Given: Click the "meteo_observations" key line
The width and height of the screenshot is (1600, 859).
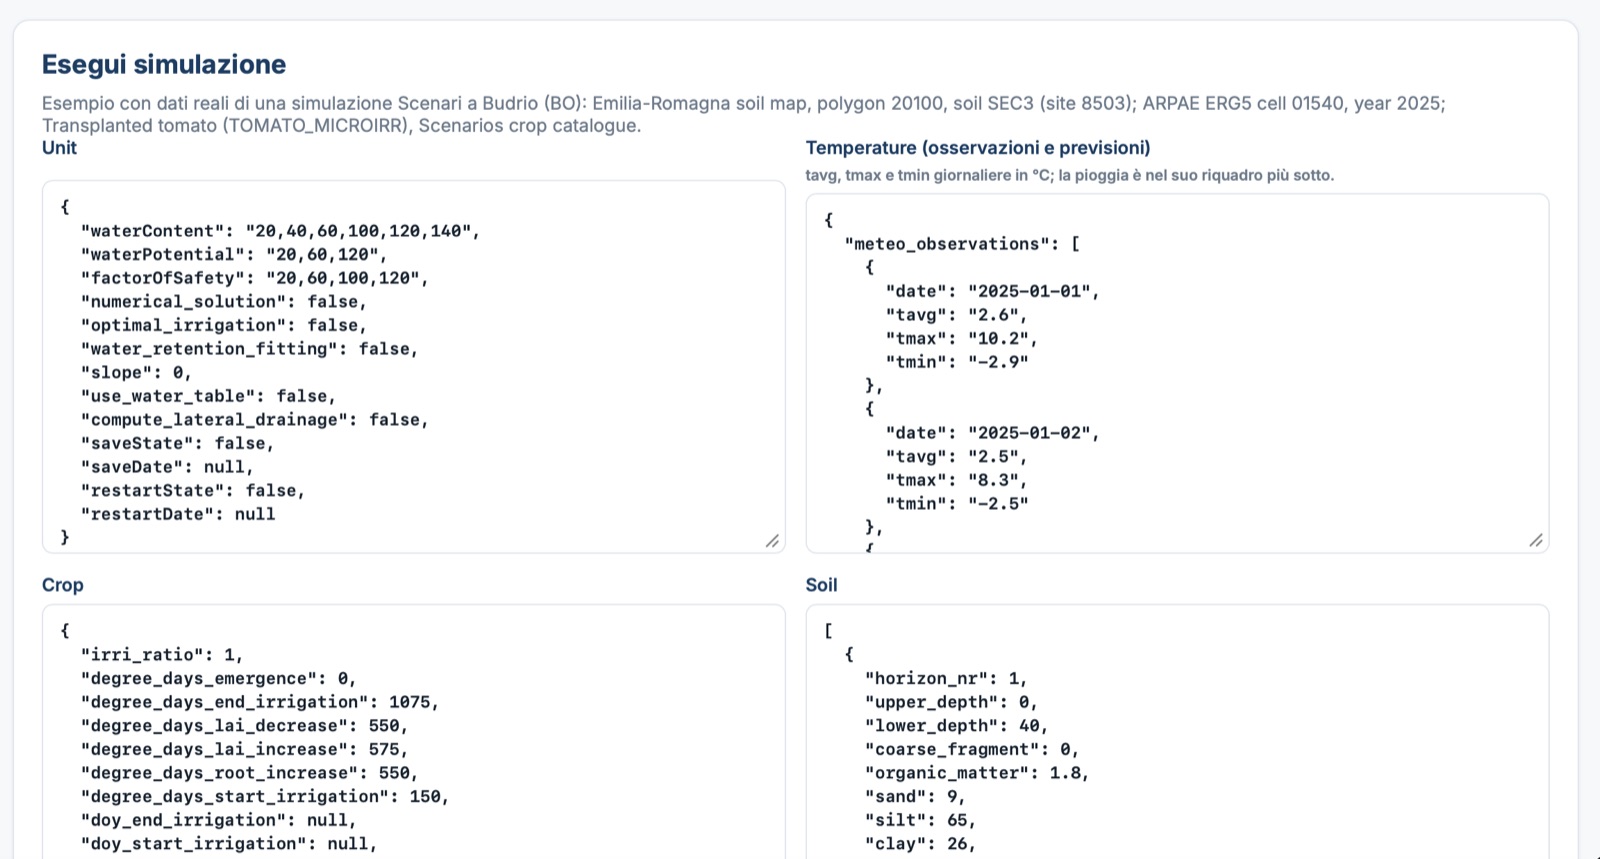Looking at the screenshot, I should 962,244.
